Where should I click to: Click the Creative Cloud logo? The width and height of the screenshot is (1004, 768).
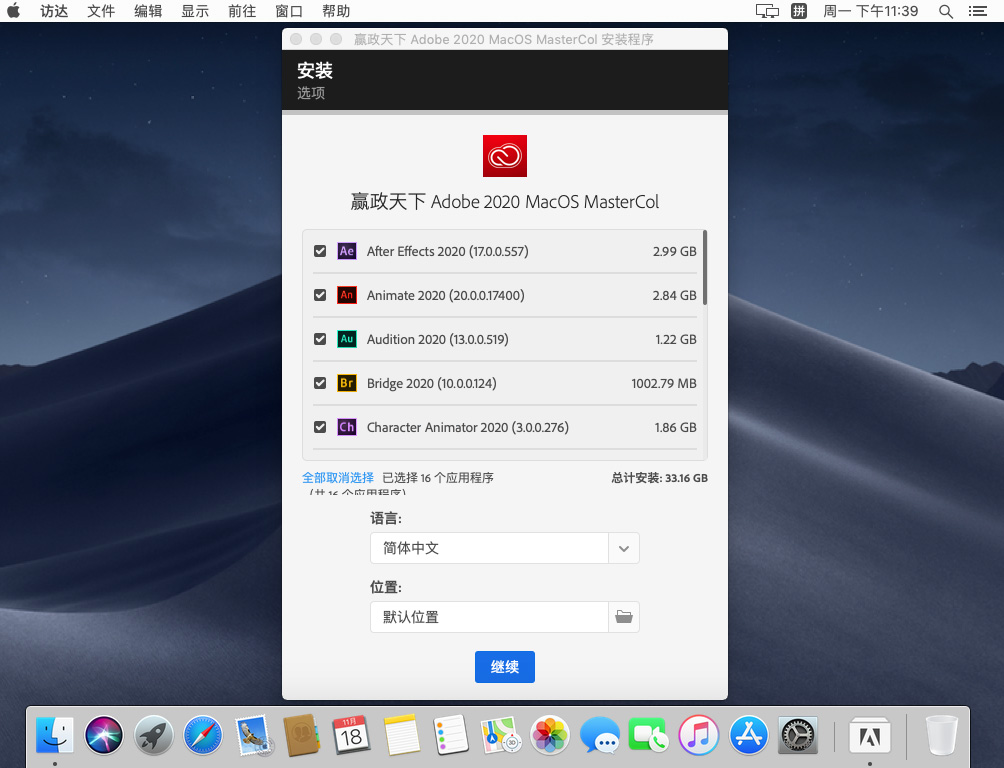[x=505, y=156]
